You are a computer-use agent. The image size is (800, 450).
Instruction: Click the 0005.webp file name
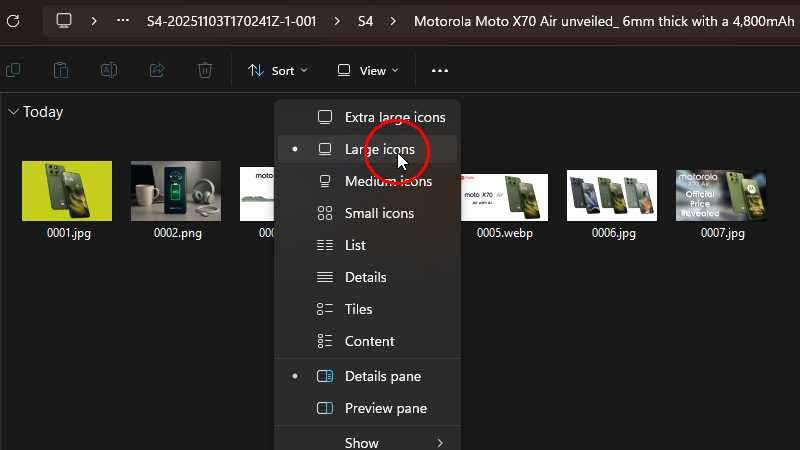click(x=505, y=233)
